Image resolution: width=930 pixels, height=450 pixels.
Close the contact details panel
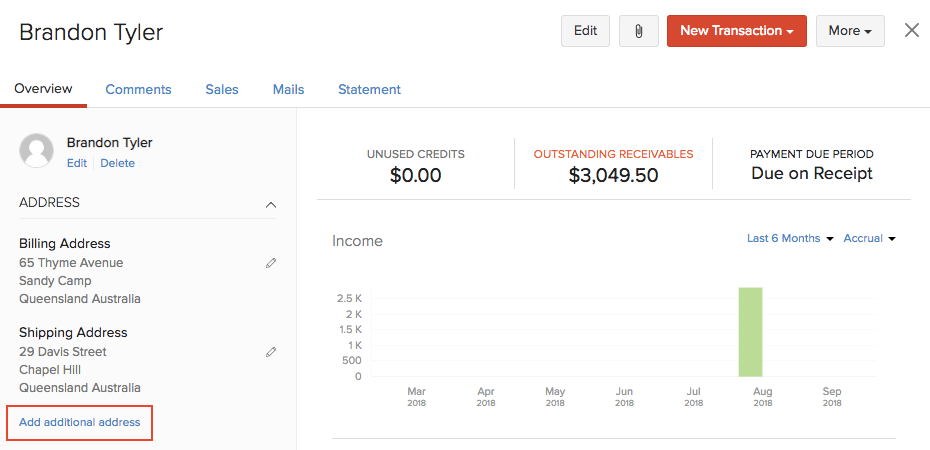click(911, 30)
